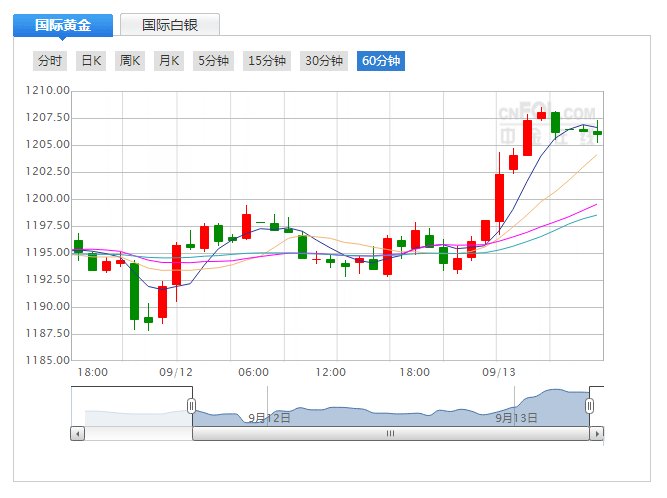Click the right range handle on navigator

click(x=590, y=405)
